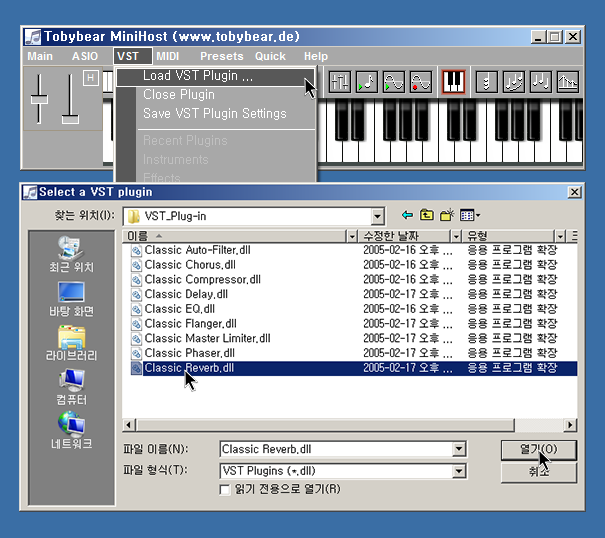
Task: Click the horizontal scrollbar thumb in file list
Action: tap(324, 425)
